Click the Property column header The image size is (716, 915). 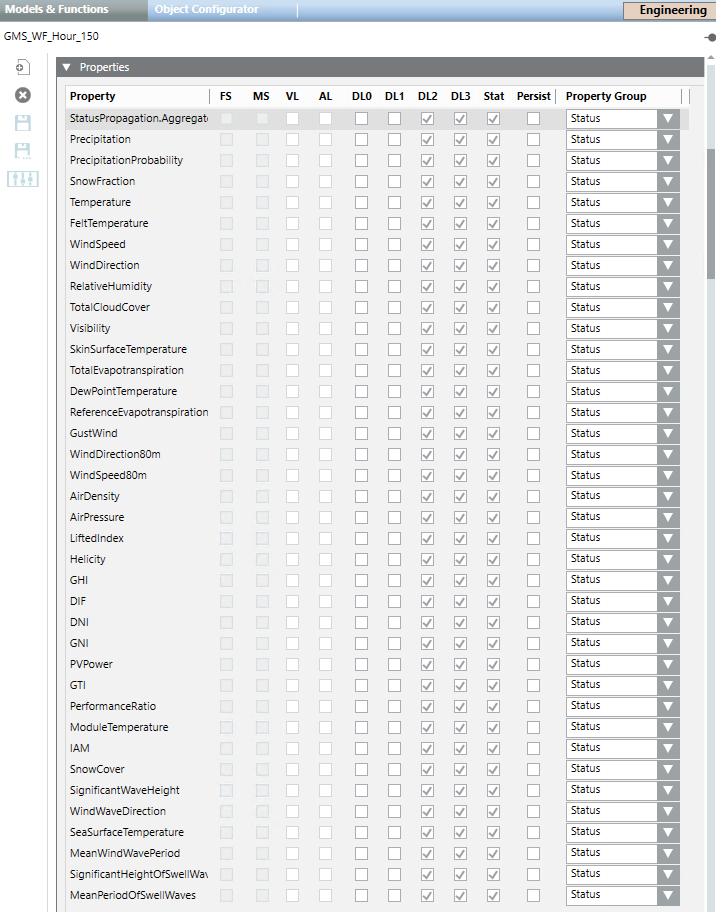93,97
